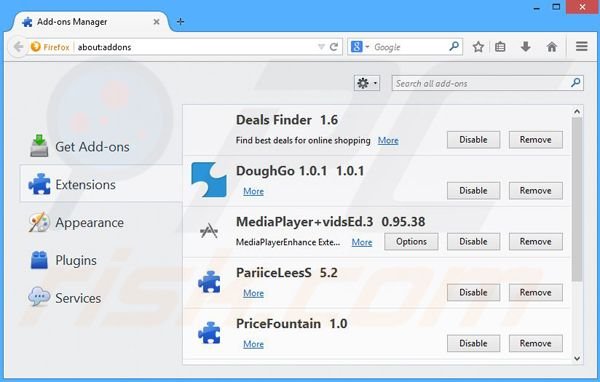This screenshot has height=382, width=600.
Task: Open the More link for MediaPlayerEnhance
Action: tap(362, 242)
